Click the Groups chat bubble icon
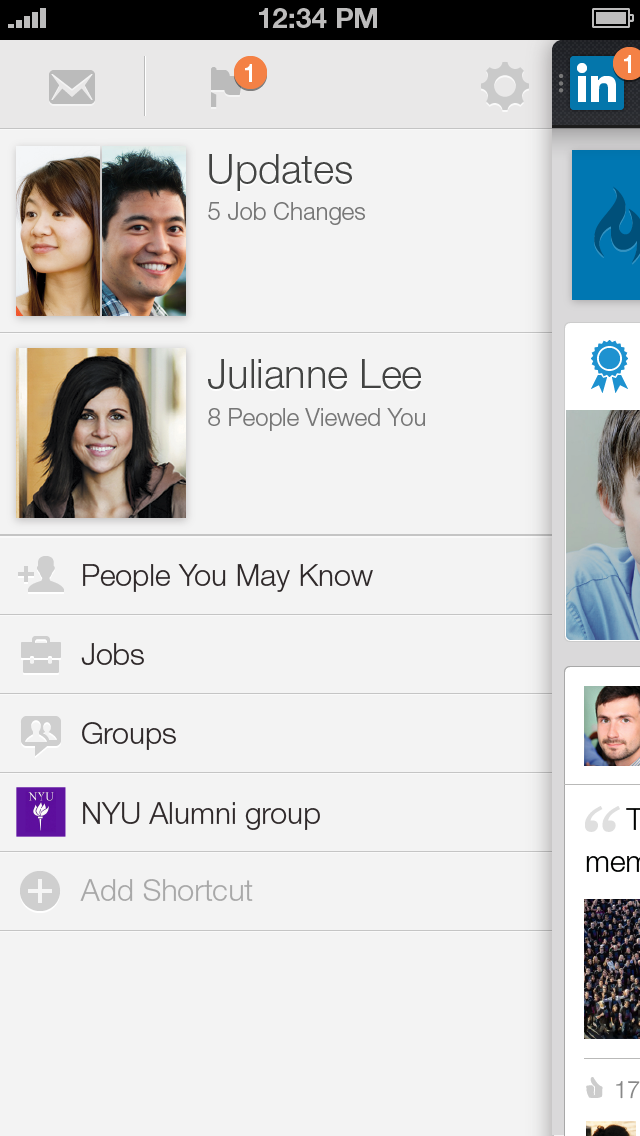 41,735
